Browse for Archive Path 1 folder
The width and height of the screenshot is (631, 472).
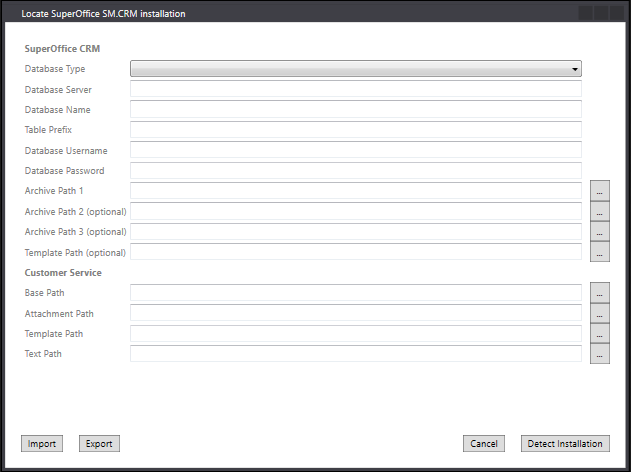point(600,191)
